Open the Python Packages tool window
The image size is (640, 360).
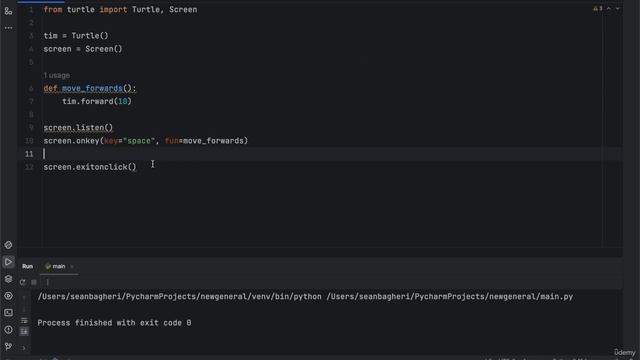[8, 279]
